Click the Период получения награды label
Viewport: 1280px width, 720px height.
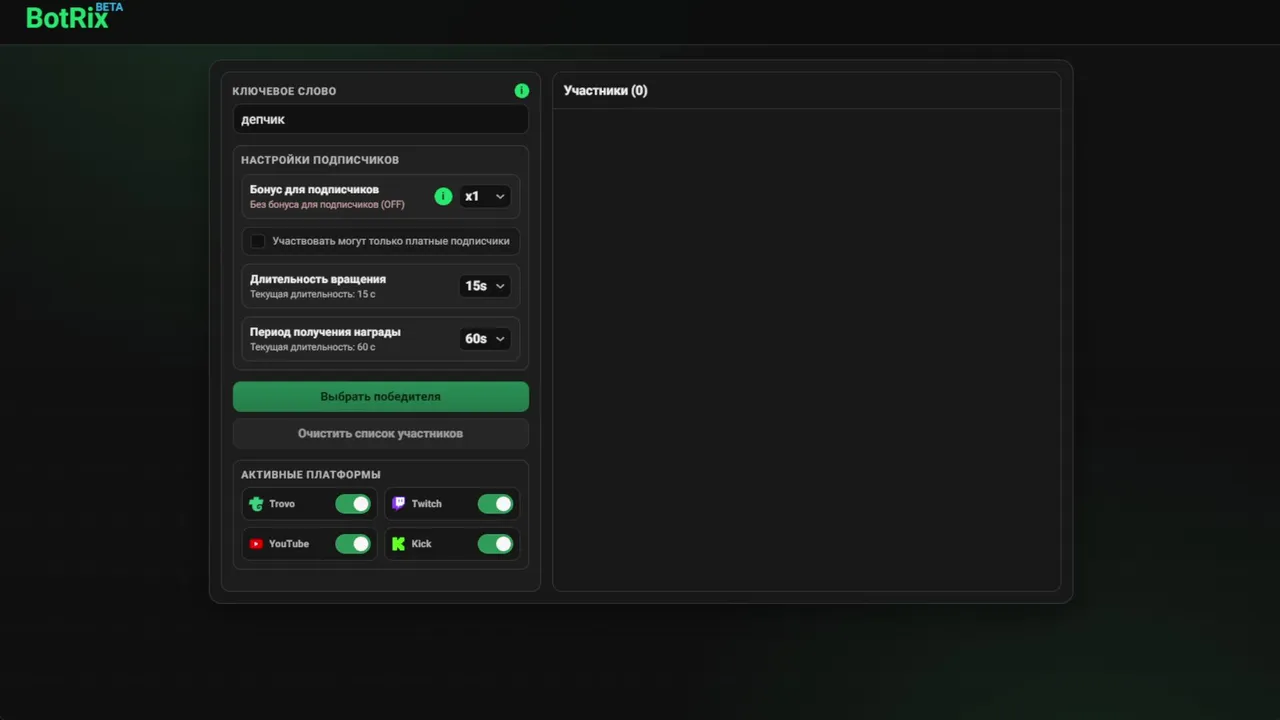325,332
